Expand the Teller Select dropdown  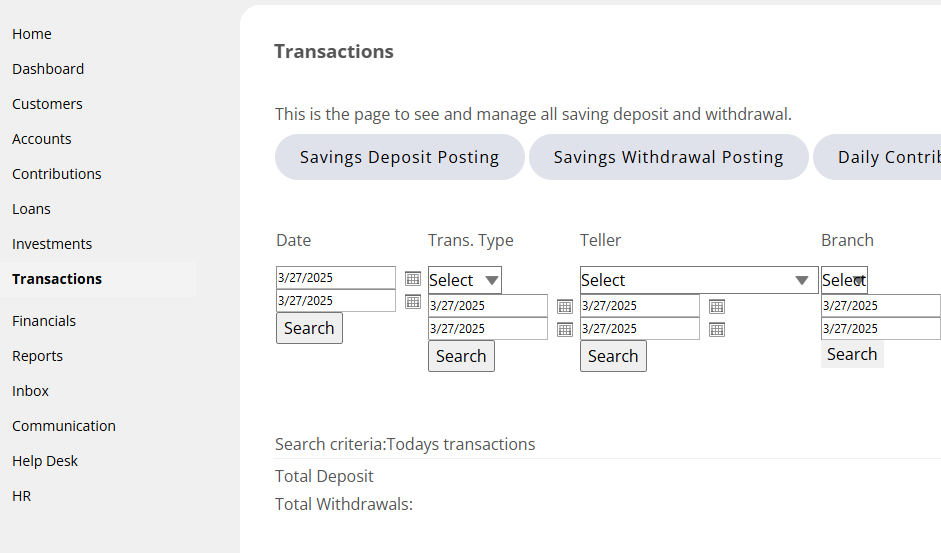pos(699,280)
